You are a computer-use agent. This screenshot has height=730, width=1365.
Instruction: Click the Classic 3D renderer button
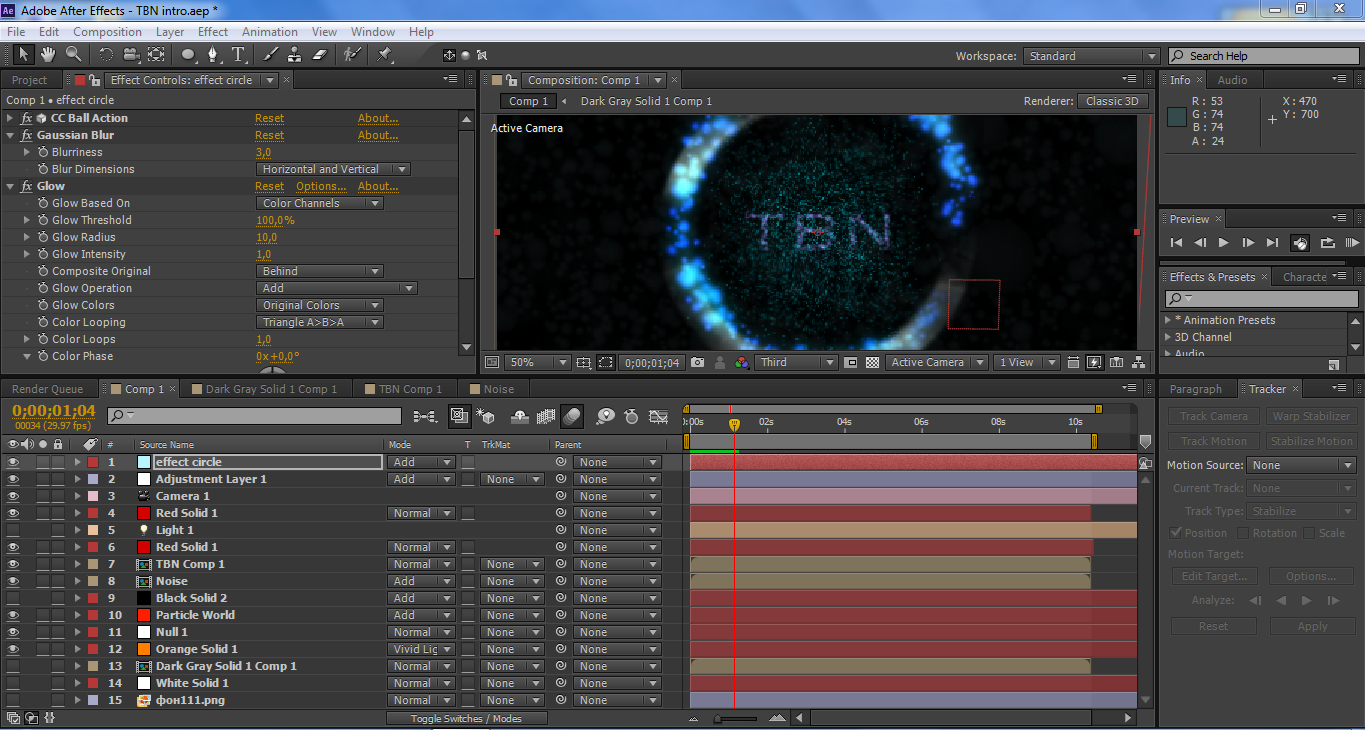coord(1112,101)
